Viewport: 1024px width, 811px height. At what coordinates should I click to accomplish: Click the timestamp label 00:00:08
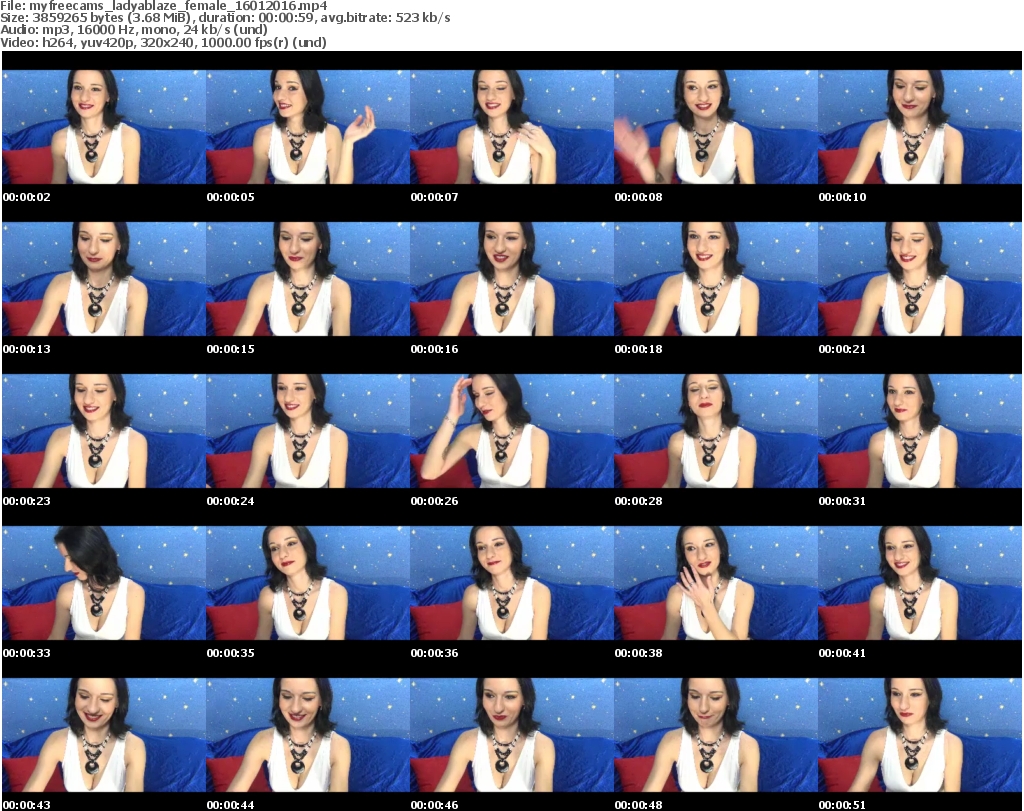638,197
